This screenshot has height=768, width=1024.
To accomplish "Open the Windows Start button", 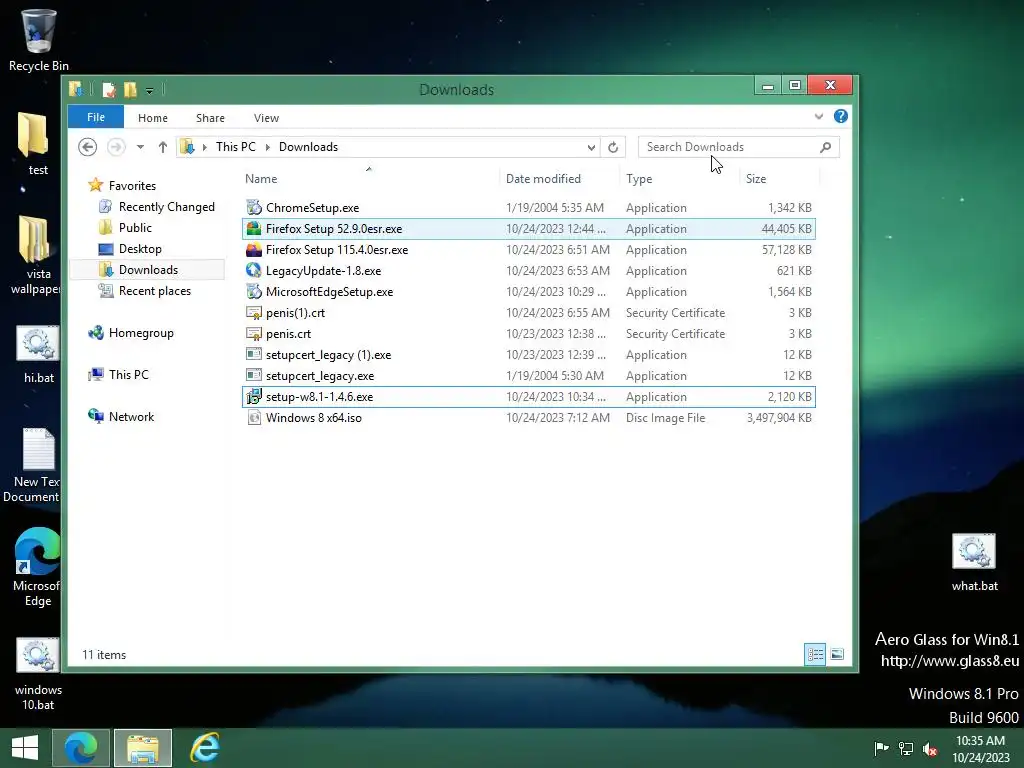I will (x=25, y=748).
